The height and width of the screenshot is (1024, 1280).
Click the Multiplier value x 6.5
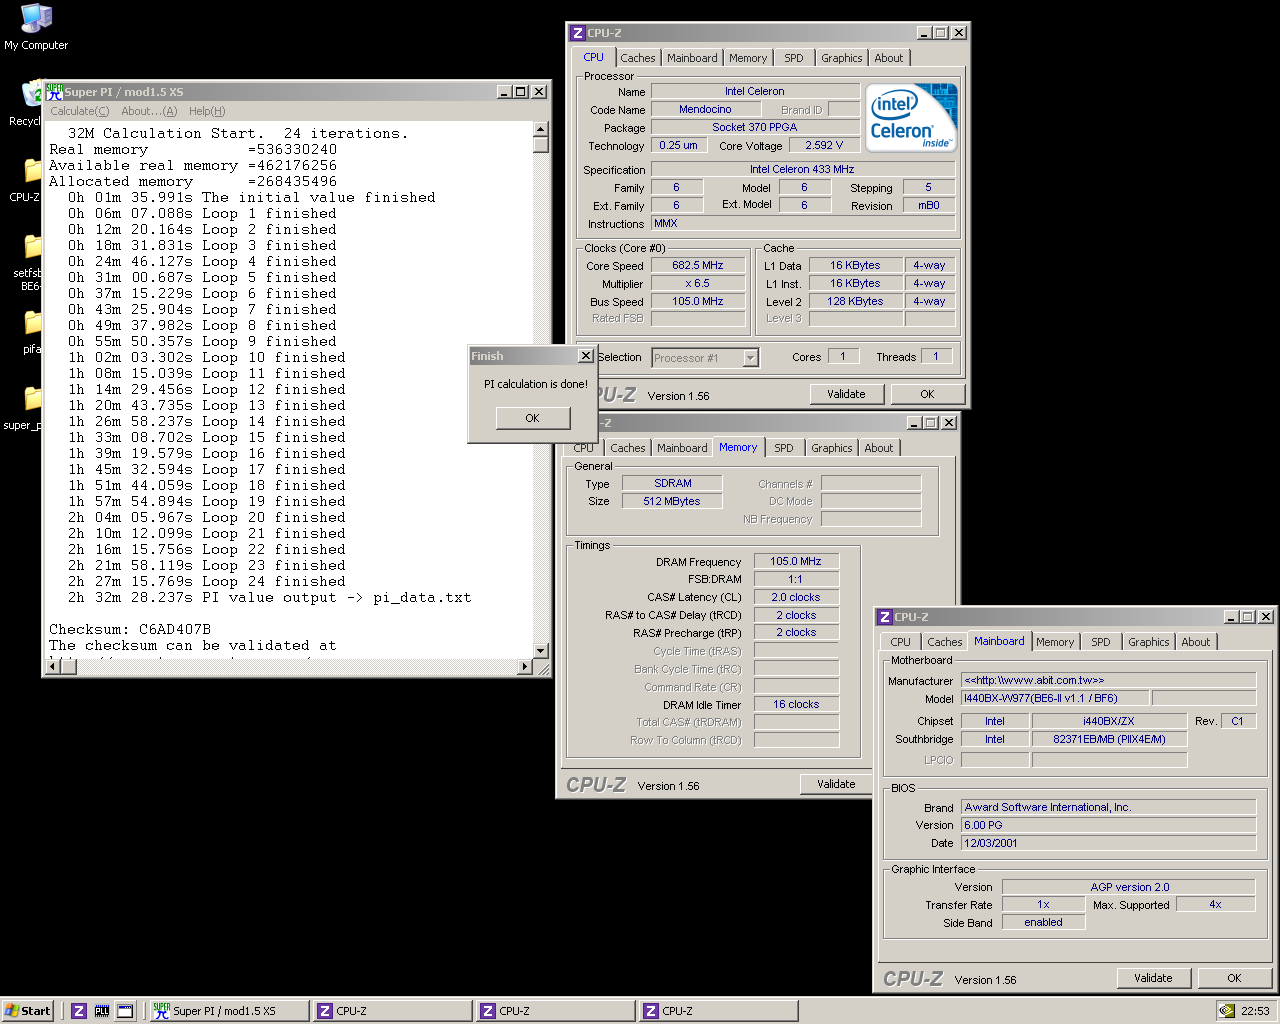pos(698,283)
